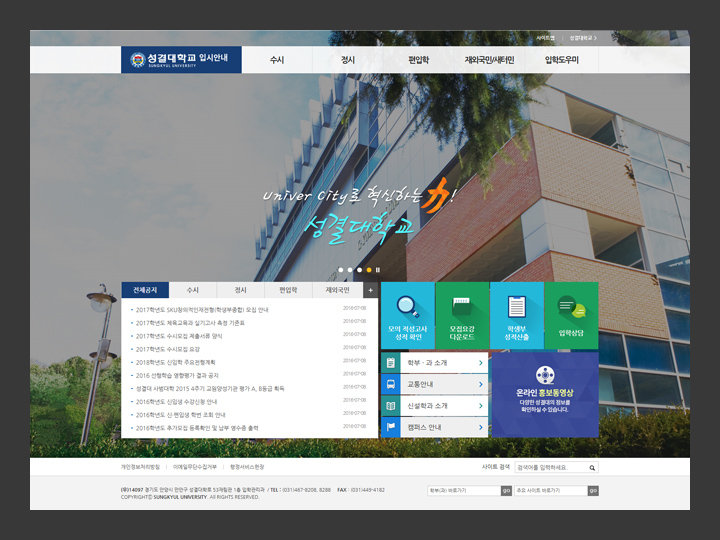This screenshot has height=540, width=720.
Task: Switch to the 편입학 notice tab
Action: click(288, 290)
